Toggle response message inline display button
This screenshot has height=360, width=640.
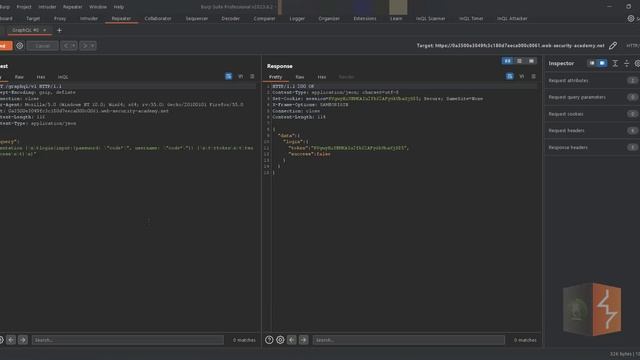509,76
